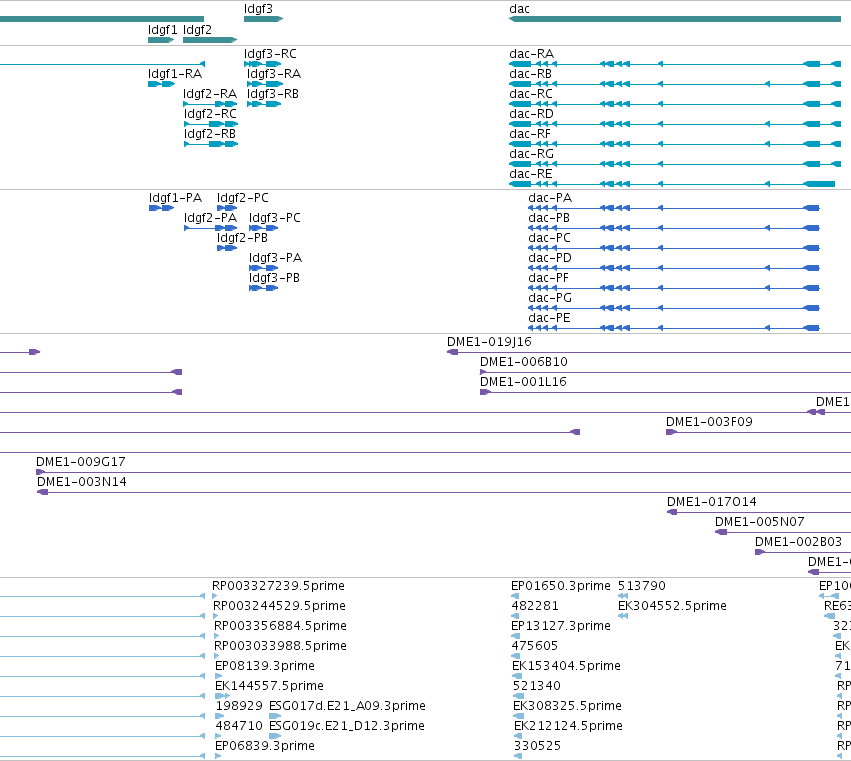
Task: Select EST ESG017d.E21_A09.3prime
Action: click(x=275, y=716)
